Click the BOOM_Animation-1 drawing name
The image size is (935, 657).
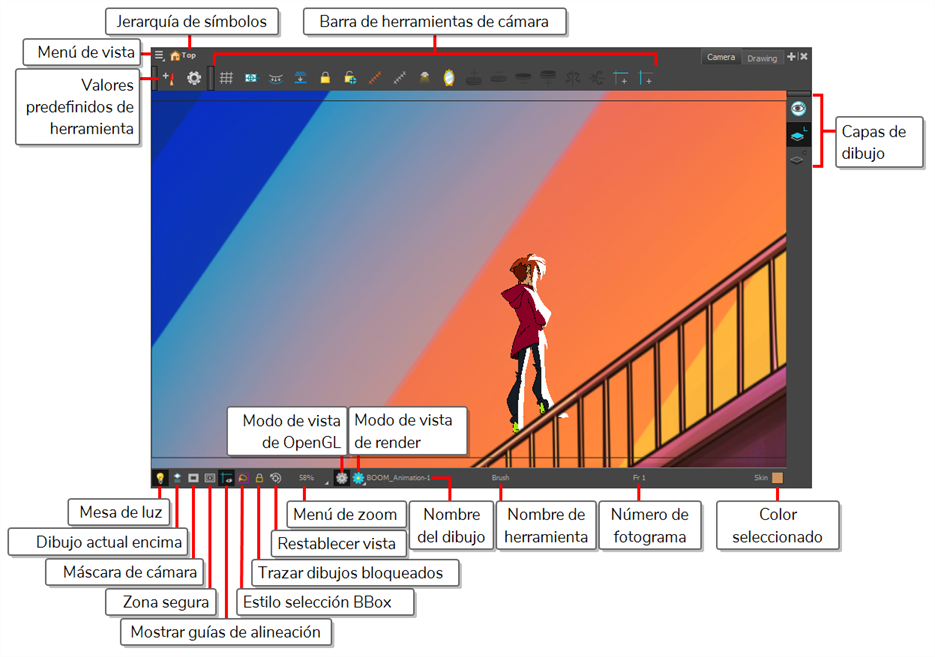coord(398,478)
